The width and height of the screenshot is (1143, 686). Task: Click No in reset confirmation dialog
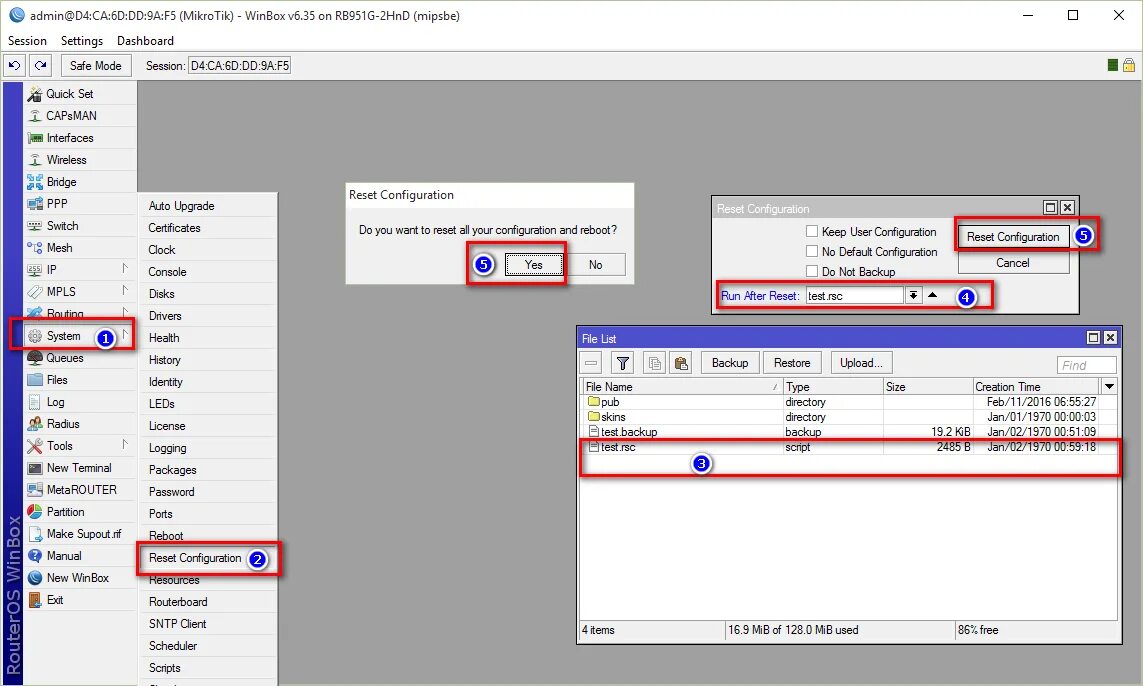(x=596, y=265)
